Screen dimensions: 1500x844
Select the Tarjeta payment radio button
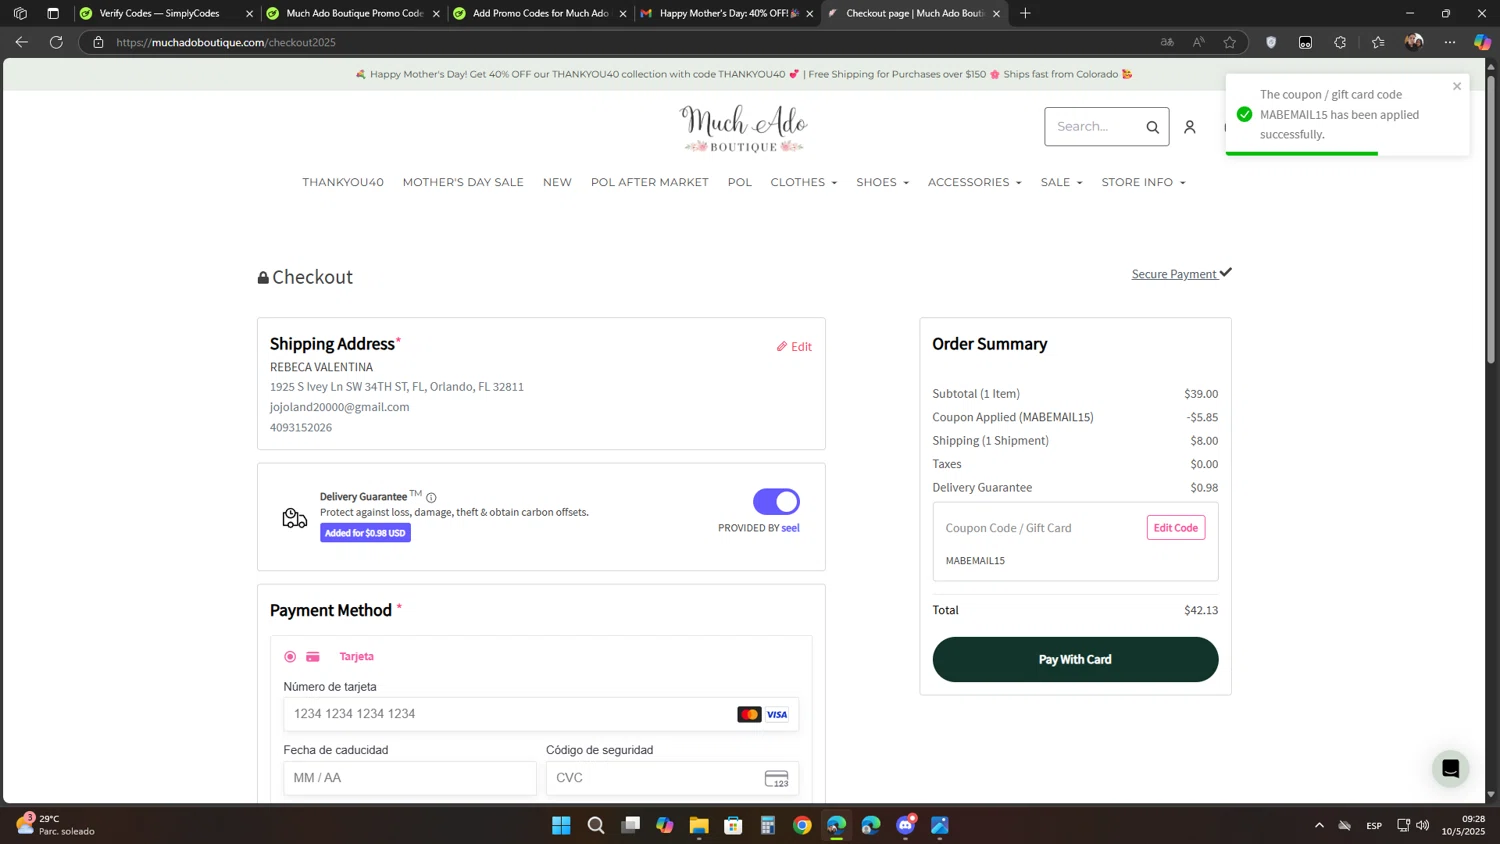point(290,657)
